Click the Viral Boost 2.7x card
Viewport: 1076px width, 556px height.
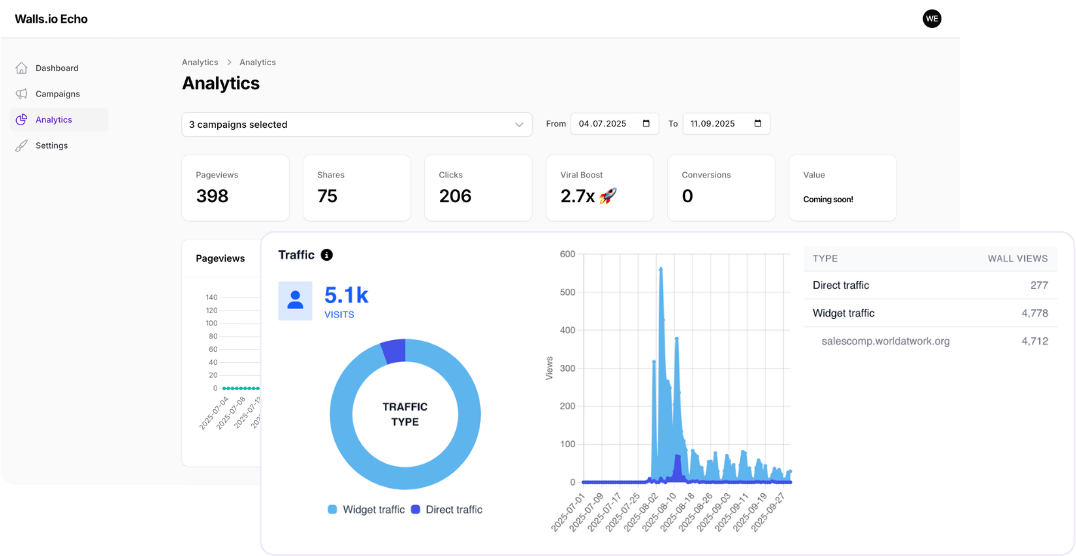(x=600, y=187)
